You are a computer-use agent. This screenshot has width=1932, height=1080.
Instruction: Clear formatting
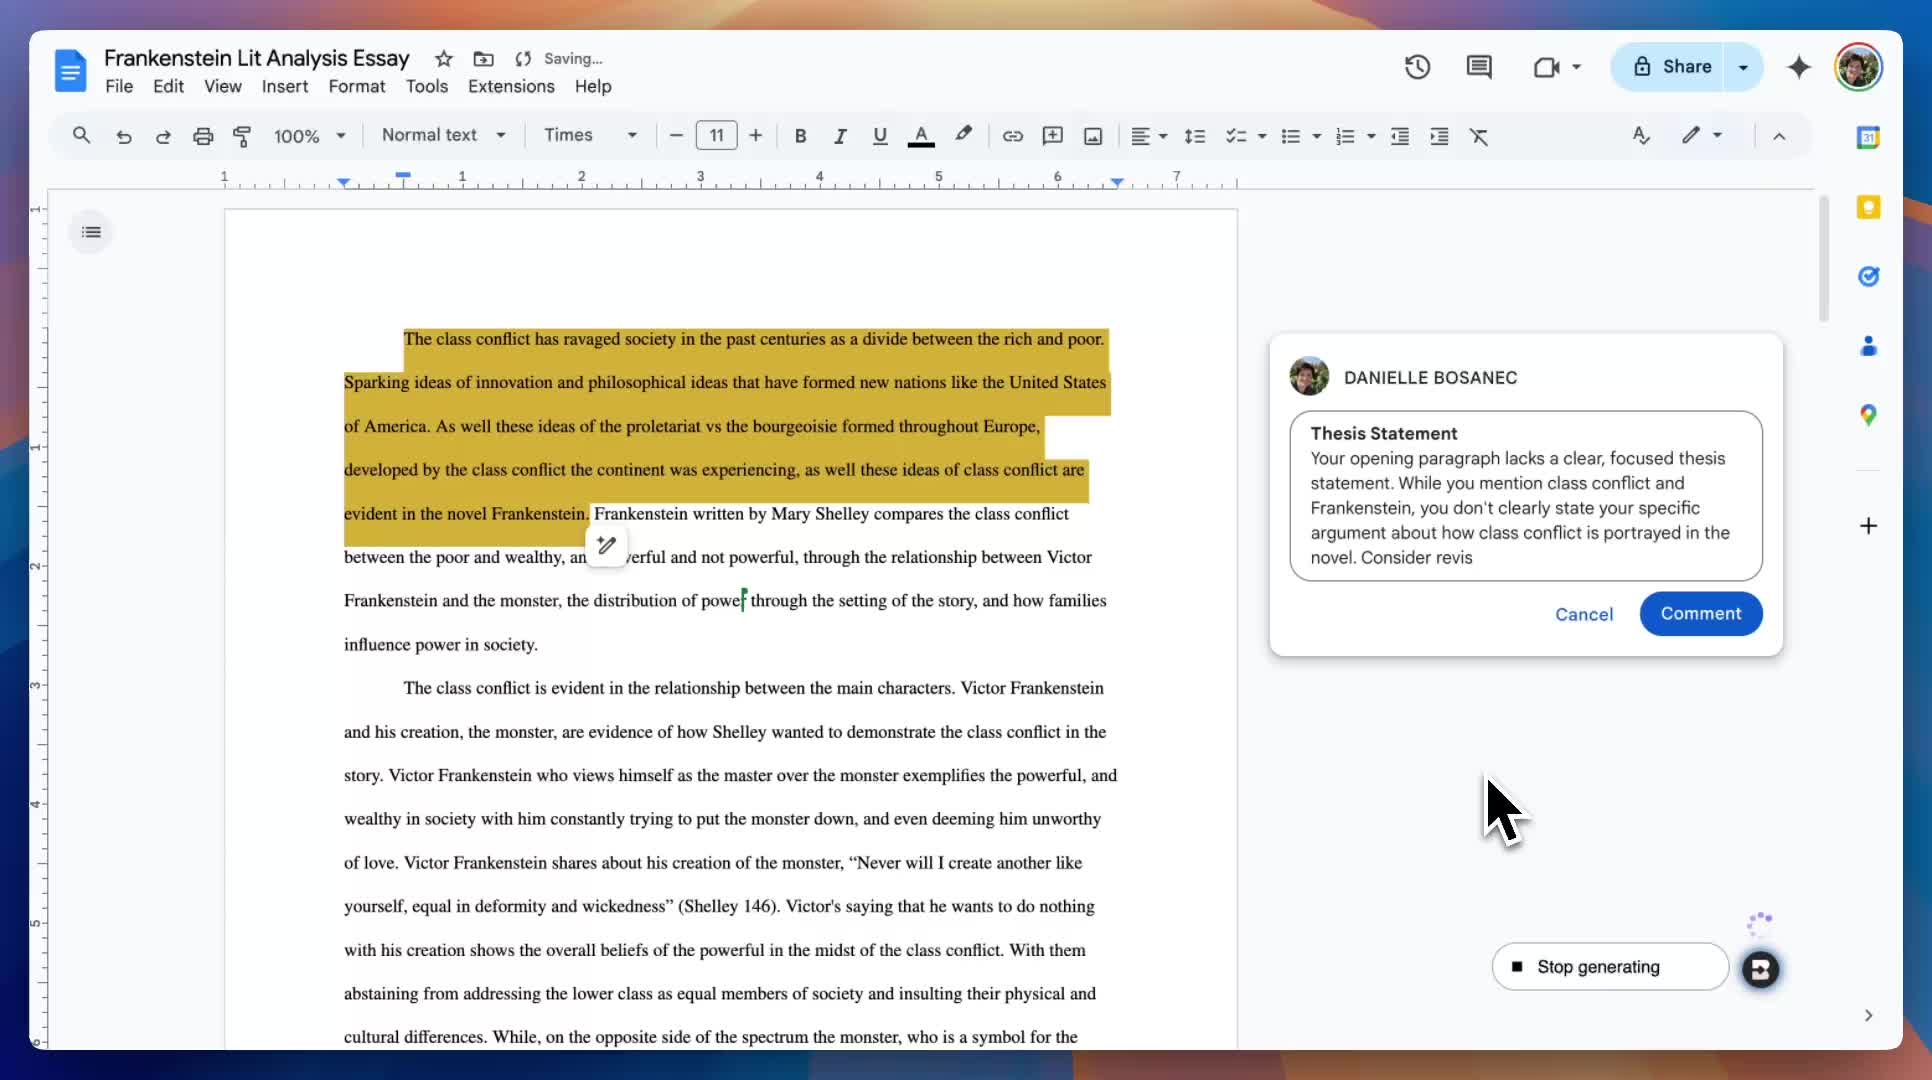[x=1479, y=136]
